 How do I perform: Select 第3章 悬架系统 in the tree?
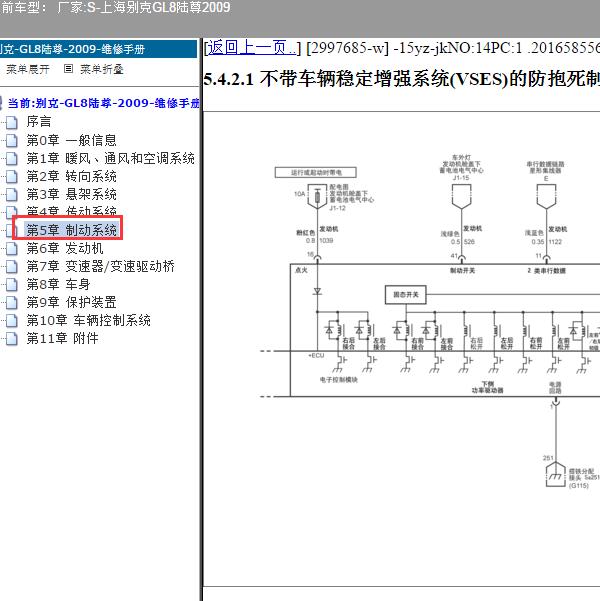coord(71,194)
